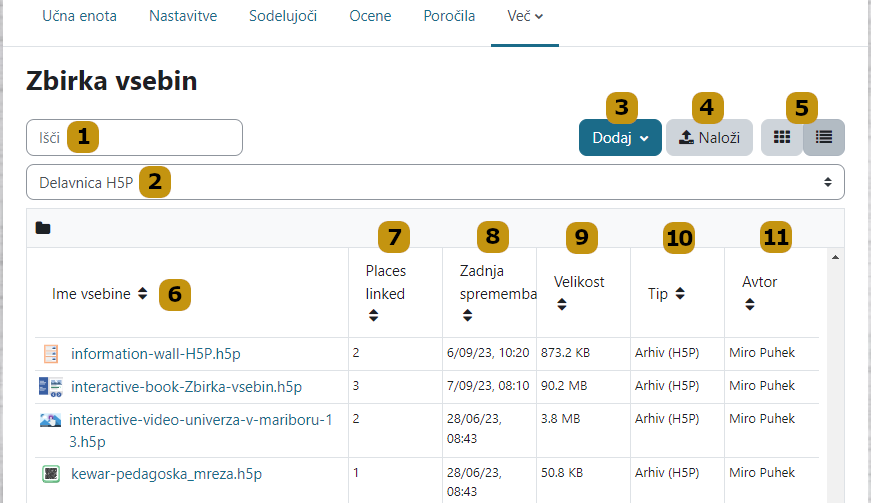Click the interactive-video file thumbnail icon
The height and width of the screenshot is (503, 871).
[x=51, y=421]
